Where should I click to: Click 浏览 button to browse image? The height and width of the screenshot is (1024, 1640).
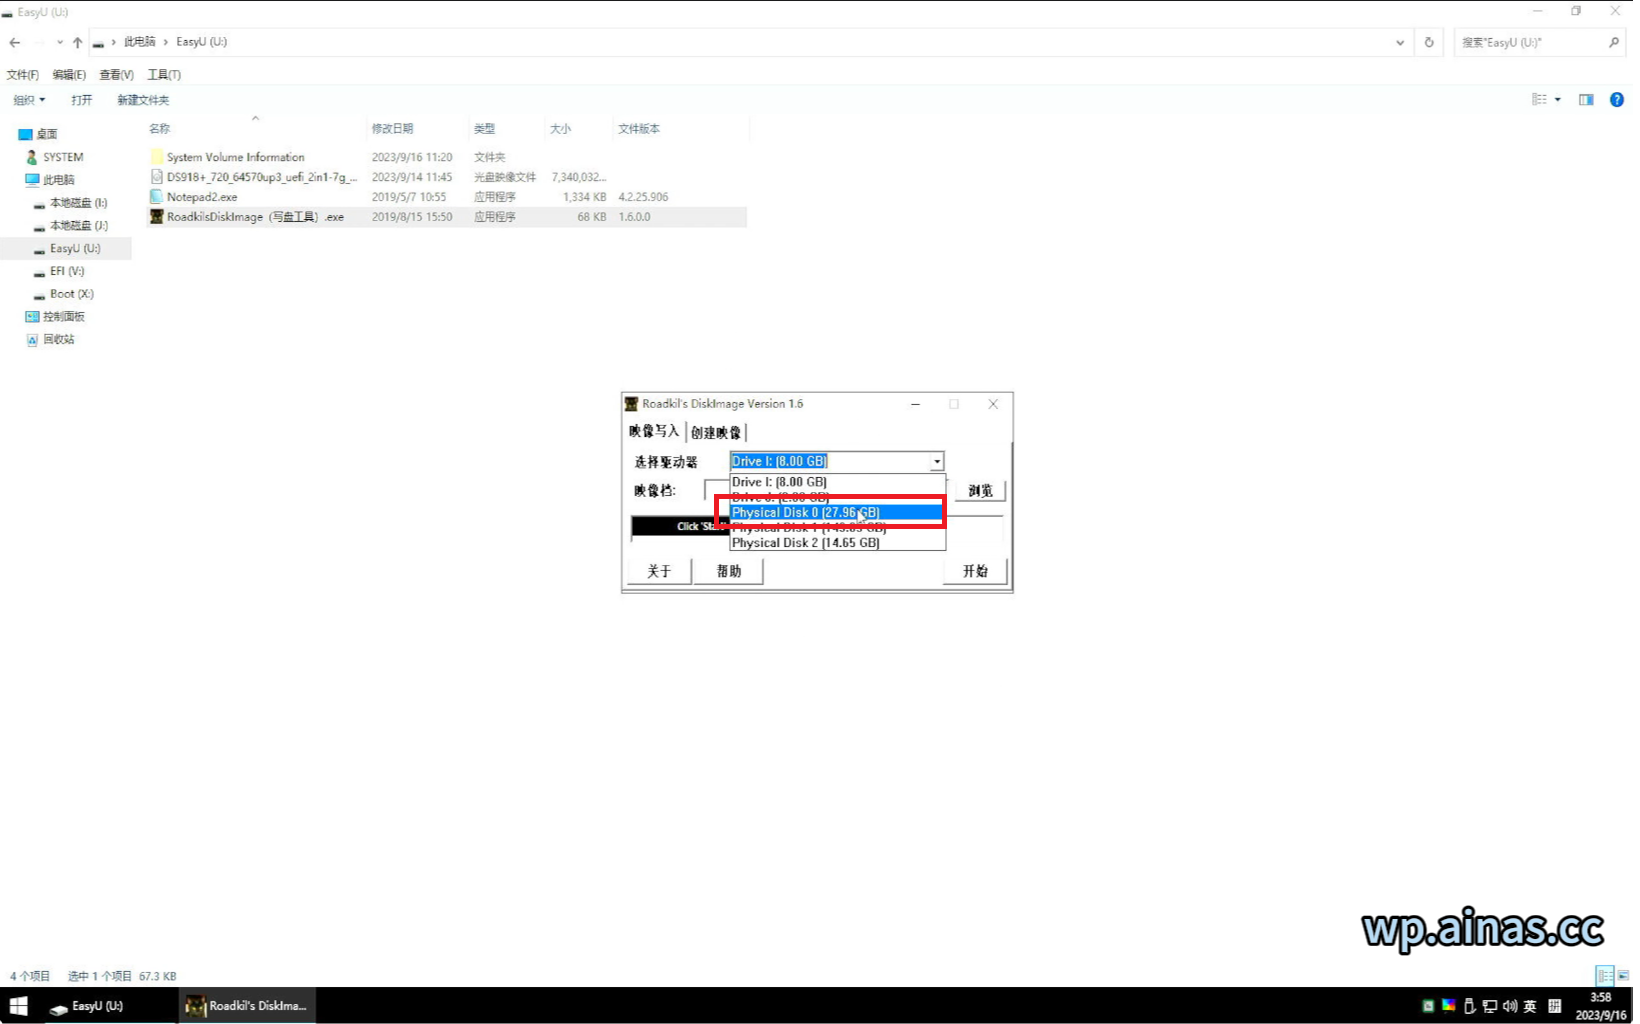pyautogui.click(x=980, y=491)
